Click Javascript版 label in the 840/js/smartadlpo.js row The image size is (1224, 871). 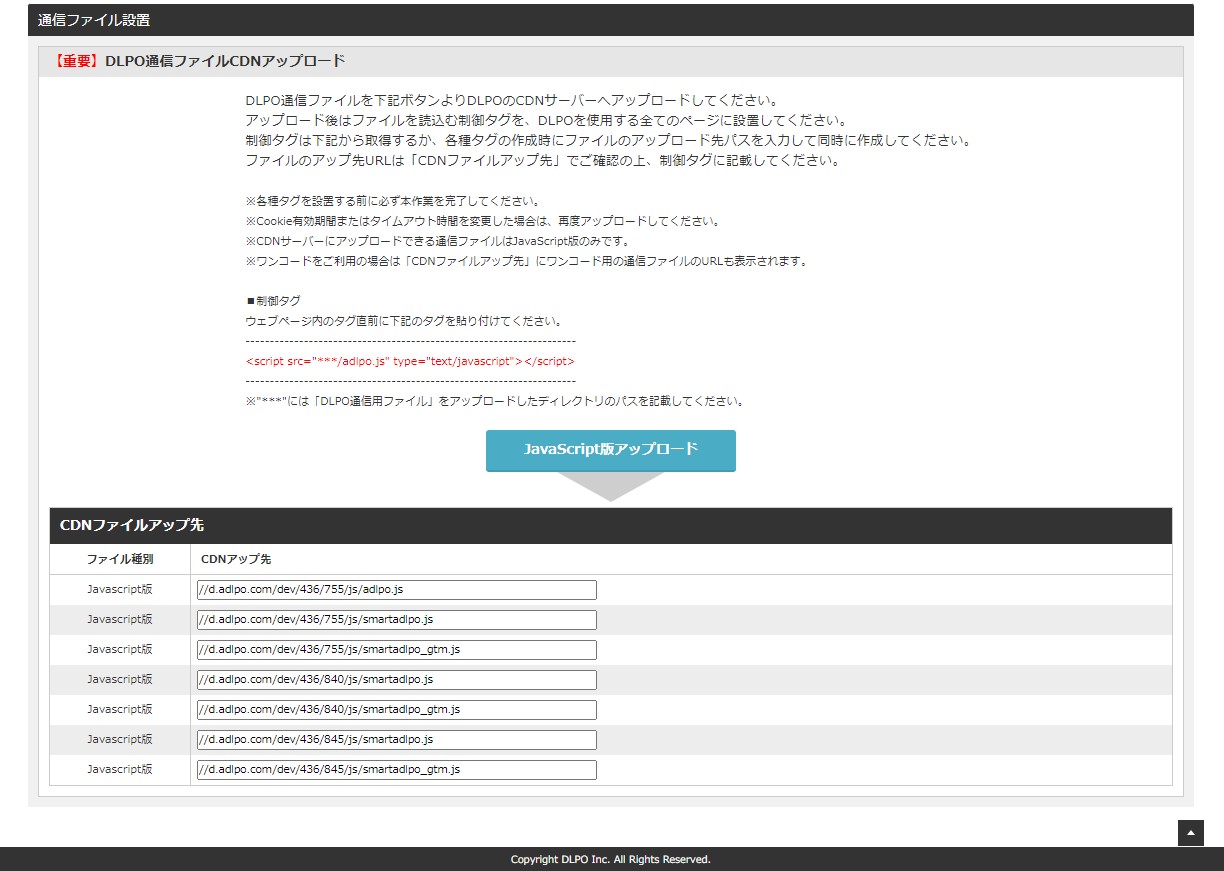[120, 680]
